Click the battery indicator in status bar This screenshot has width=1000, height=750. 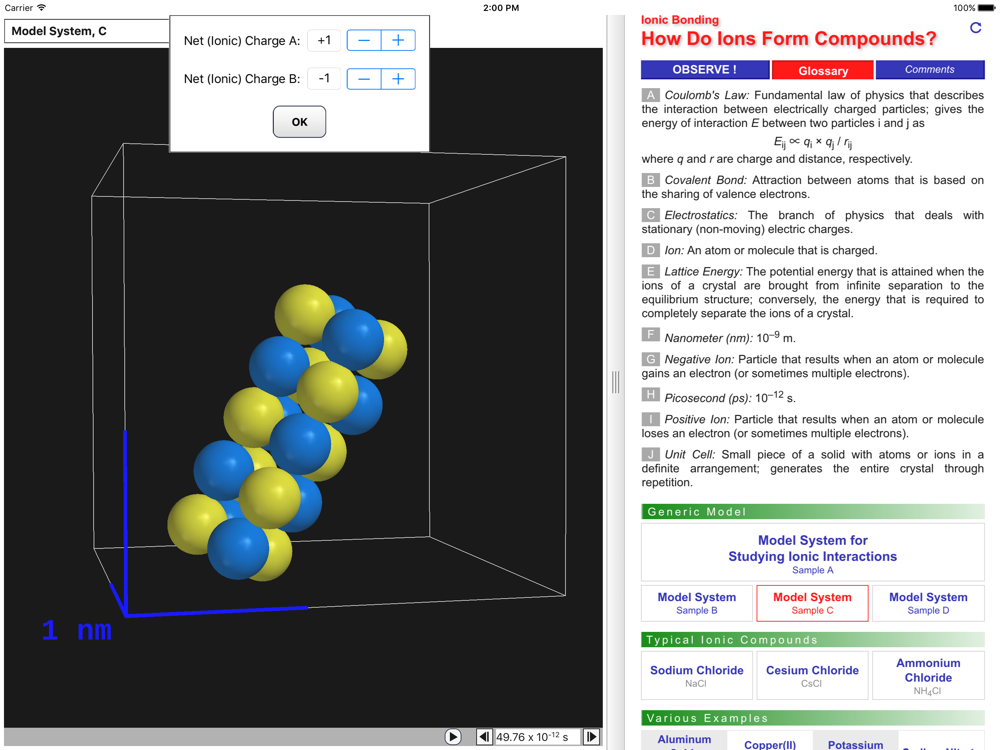tap(986, 8)
